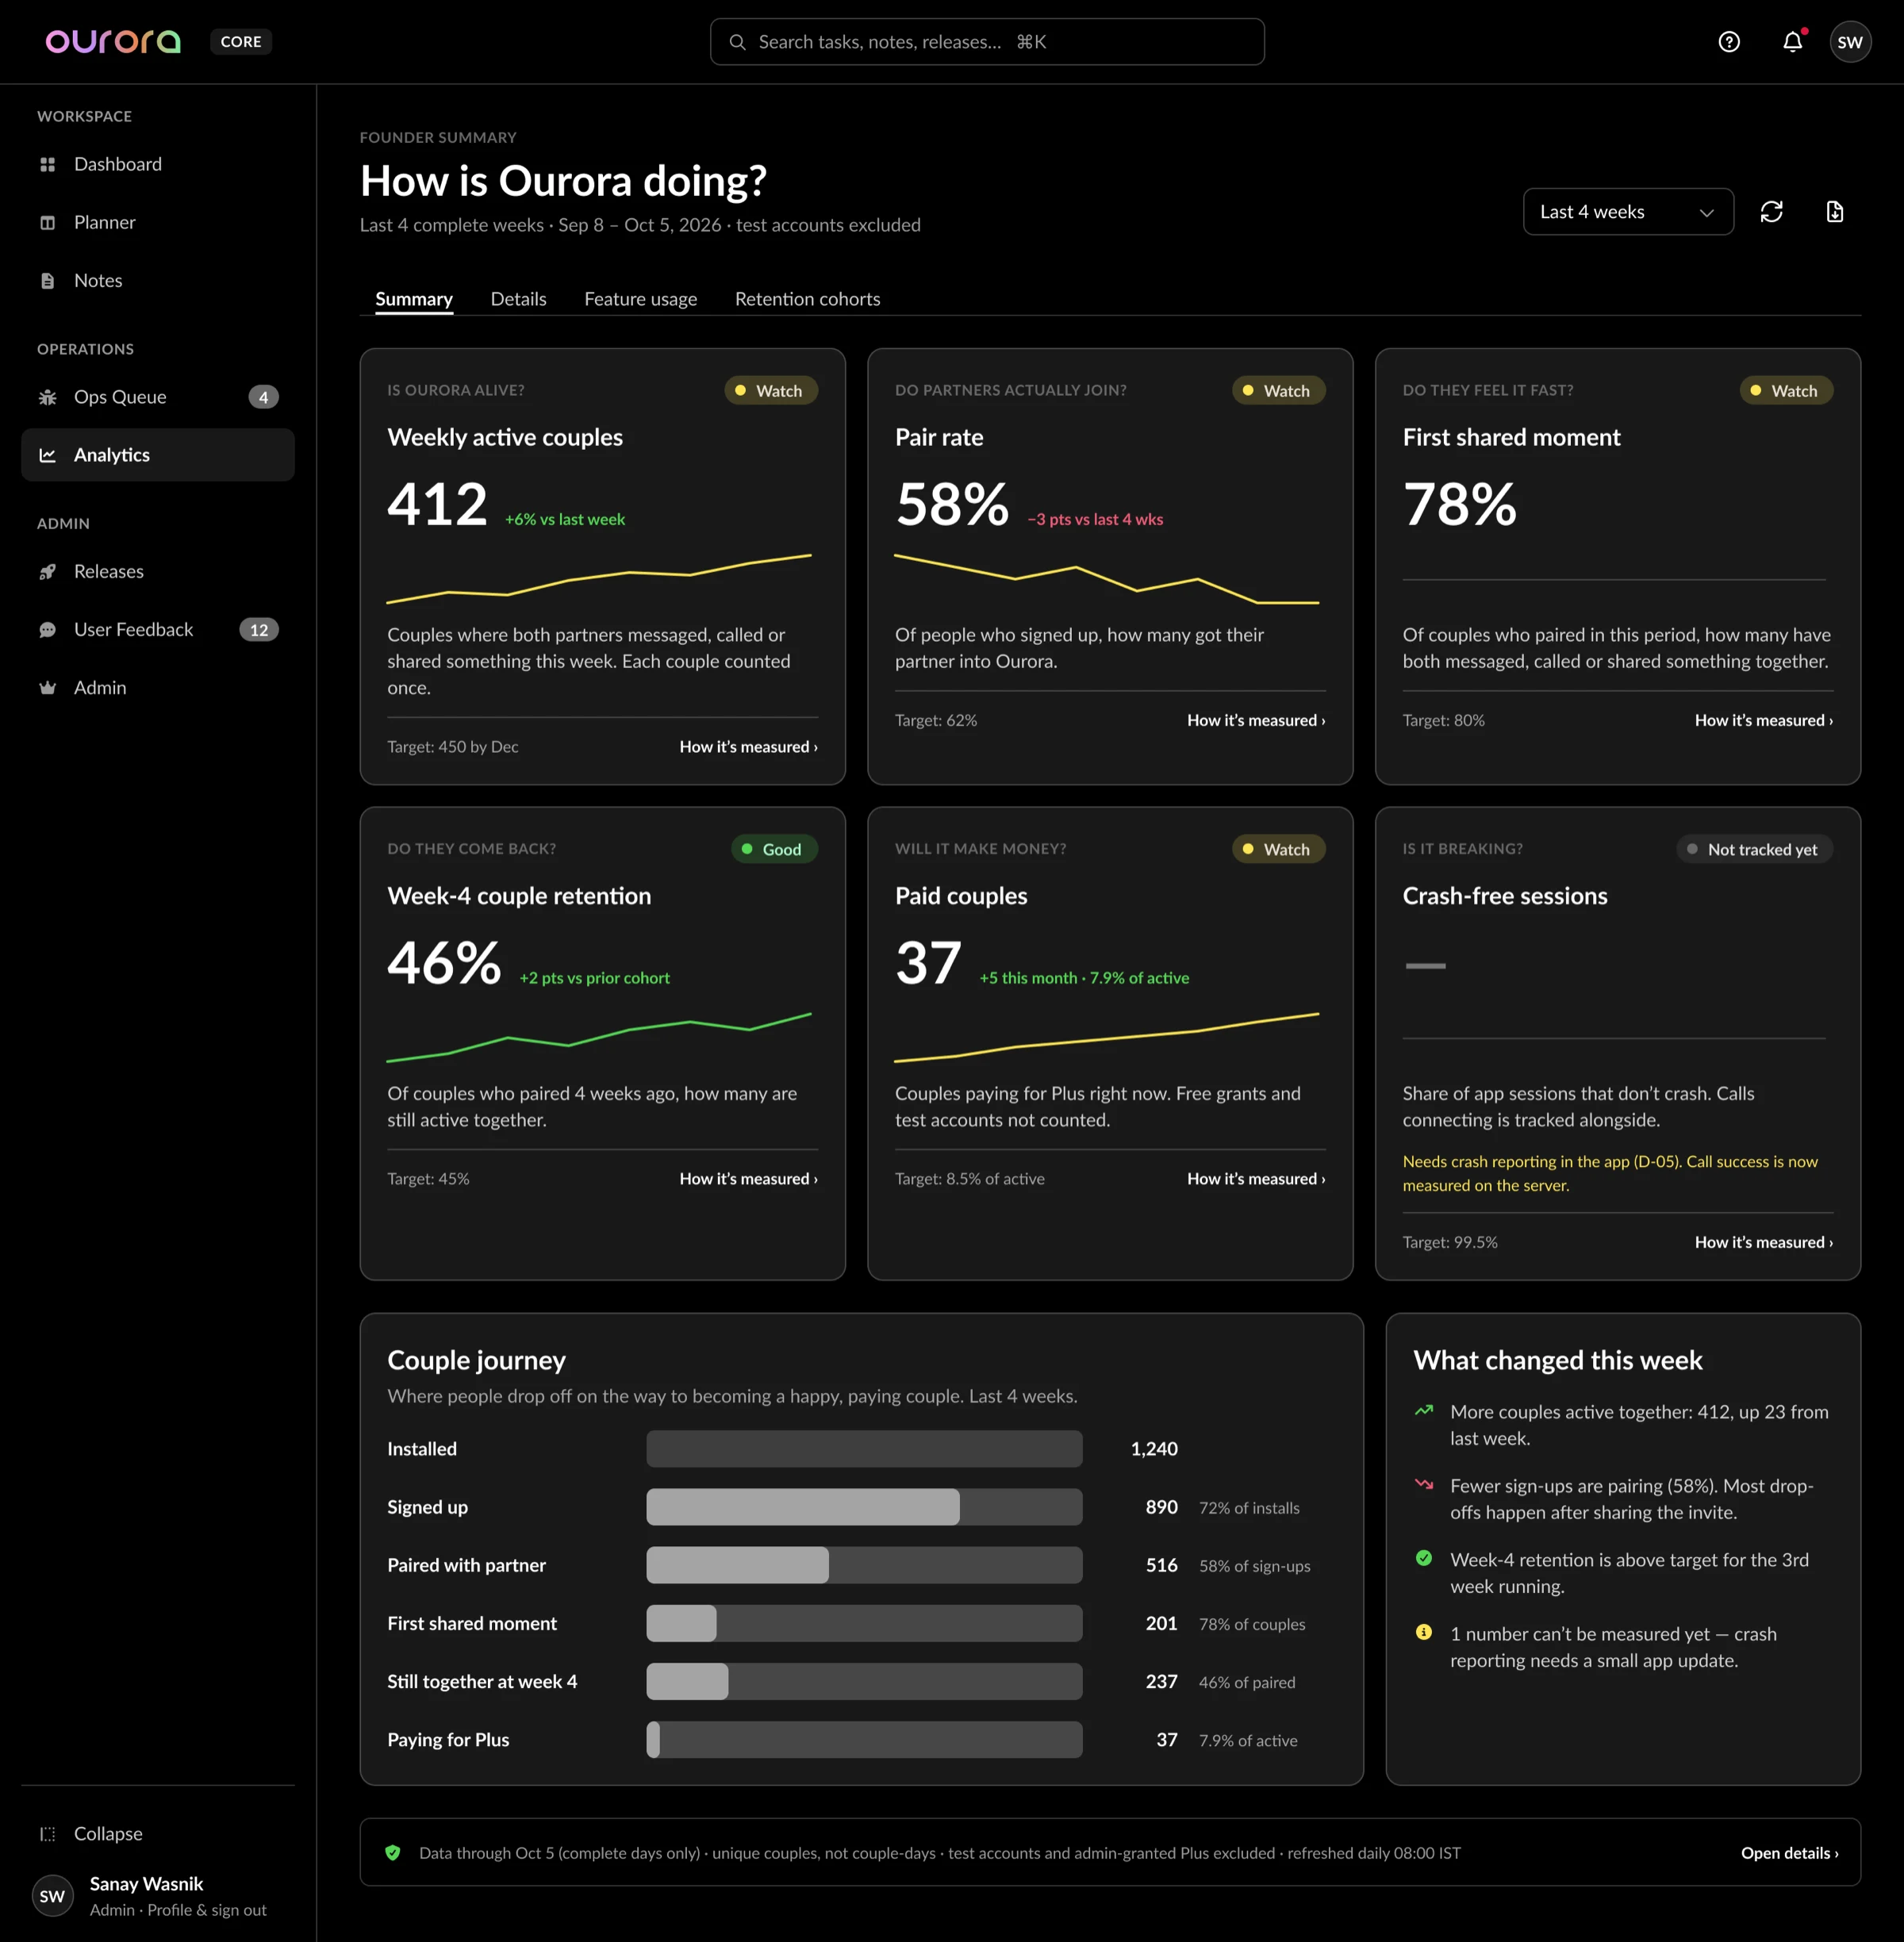Click the Analytics chart icon

[47, 455]
